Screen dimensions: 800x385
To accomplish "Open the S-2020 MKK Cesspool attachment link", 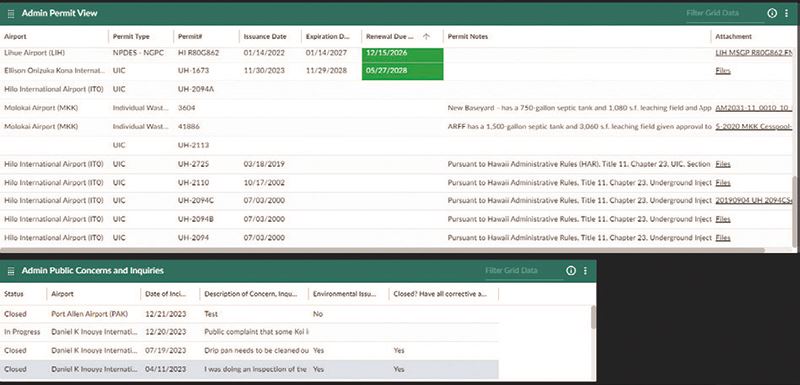I will tap(754, 126).
